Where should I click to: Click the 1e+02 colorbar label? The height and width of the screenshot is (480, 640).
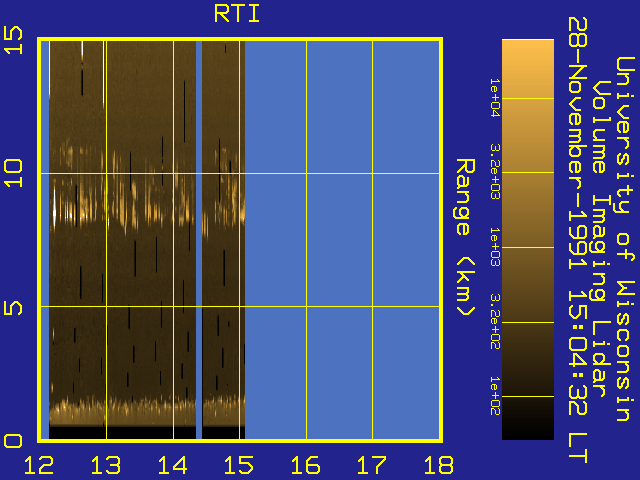[x=495, y=396]
